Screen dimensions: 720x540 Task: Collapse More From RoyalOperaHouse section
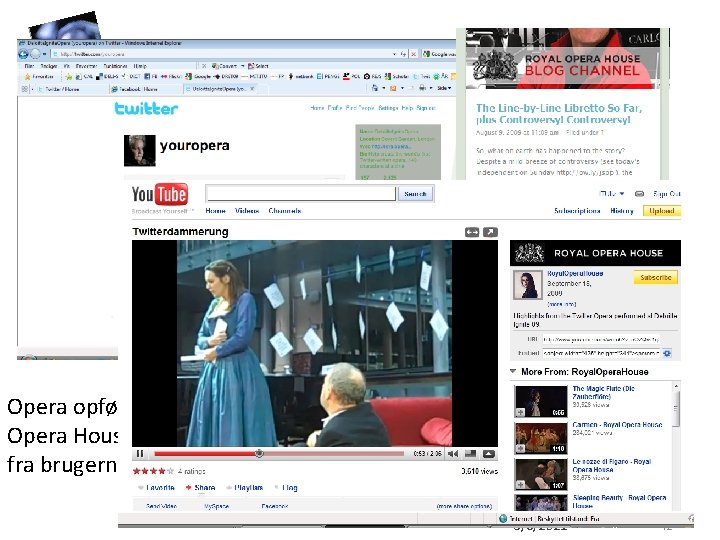click(513, 371)
